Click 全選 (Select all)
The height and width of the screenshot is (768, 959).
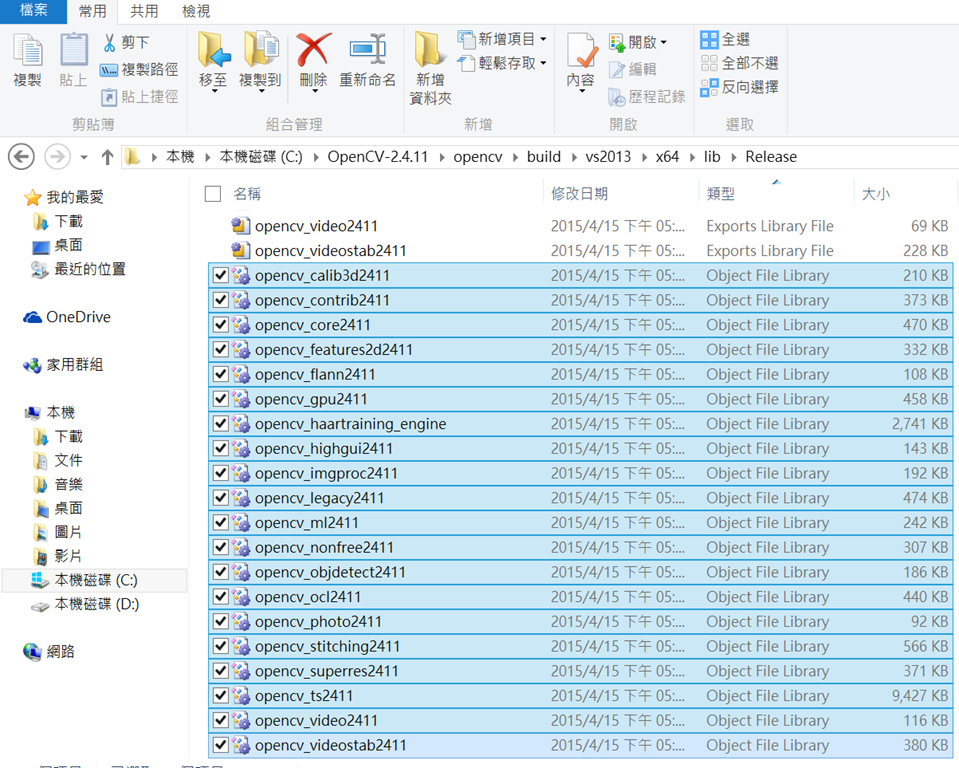tap(725, 40)
